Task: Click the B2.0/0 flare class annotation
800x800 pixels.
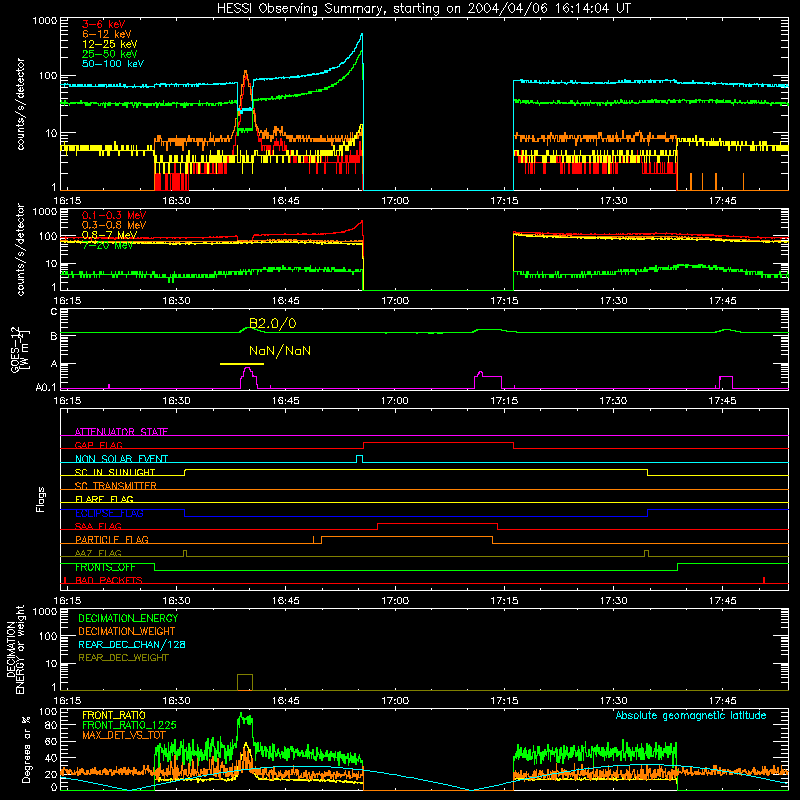Action: pyautogui.click(x=272, y=323)
